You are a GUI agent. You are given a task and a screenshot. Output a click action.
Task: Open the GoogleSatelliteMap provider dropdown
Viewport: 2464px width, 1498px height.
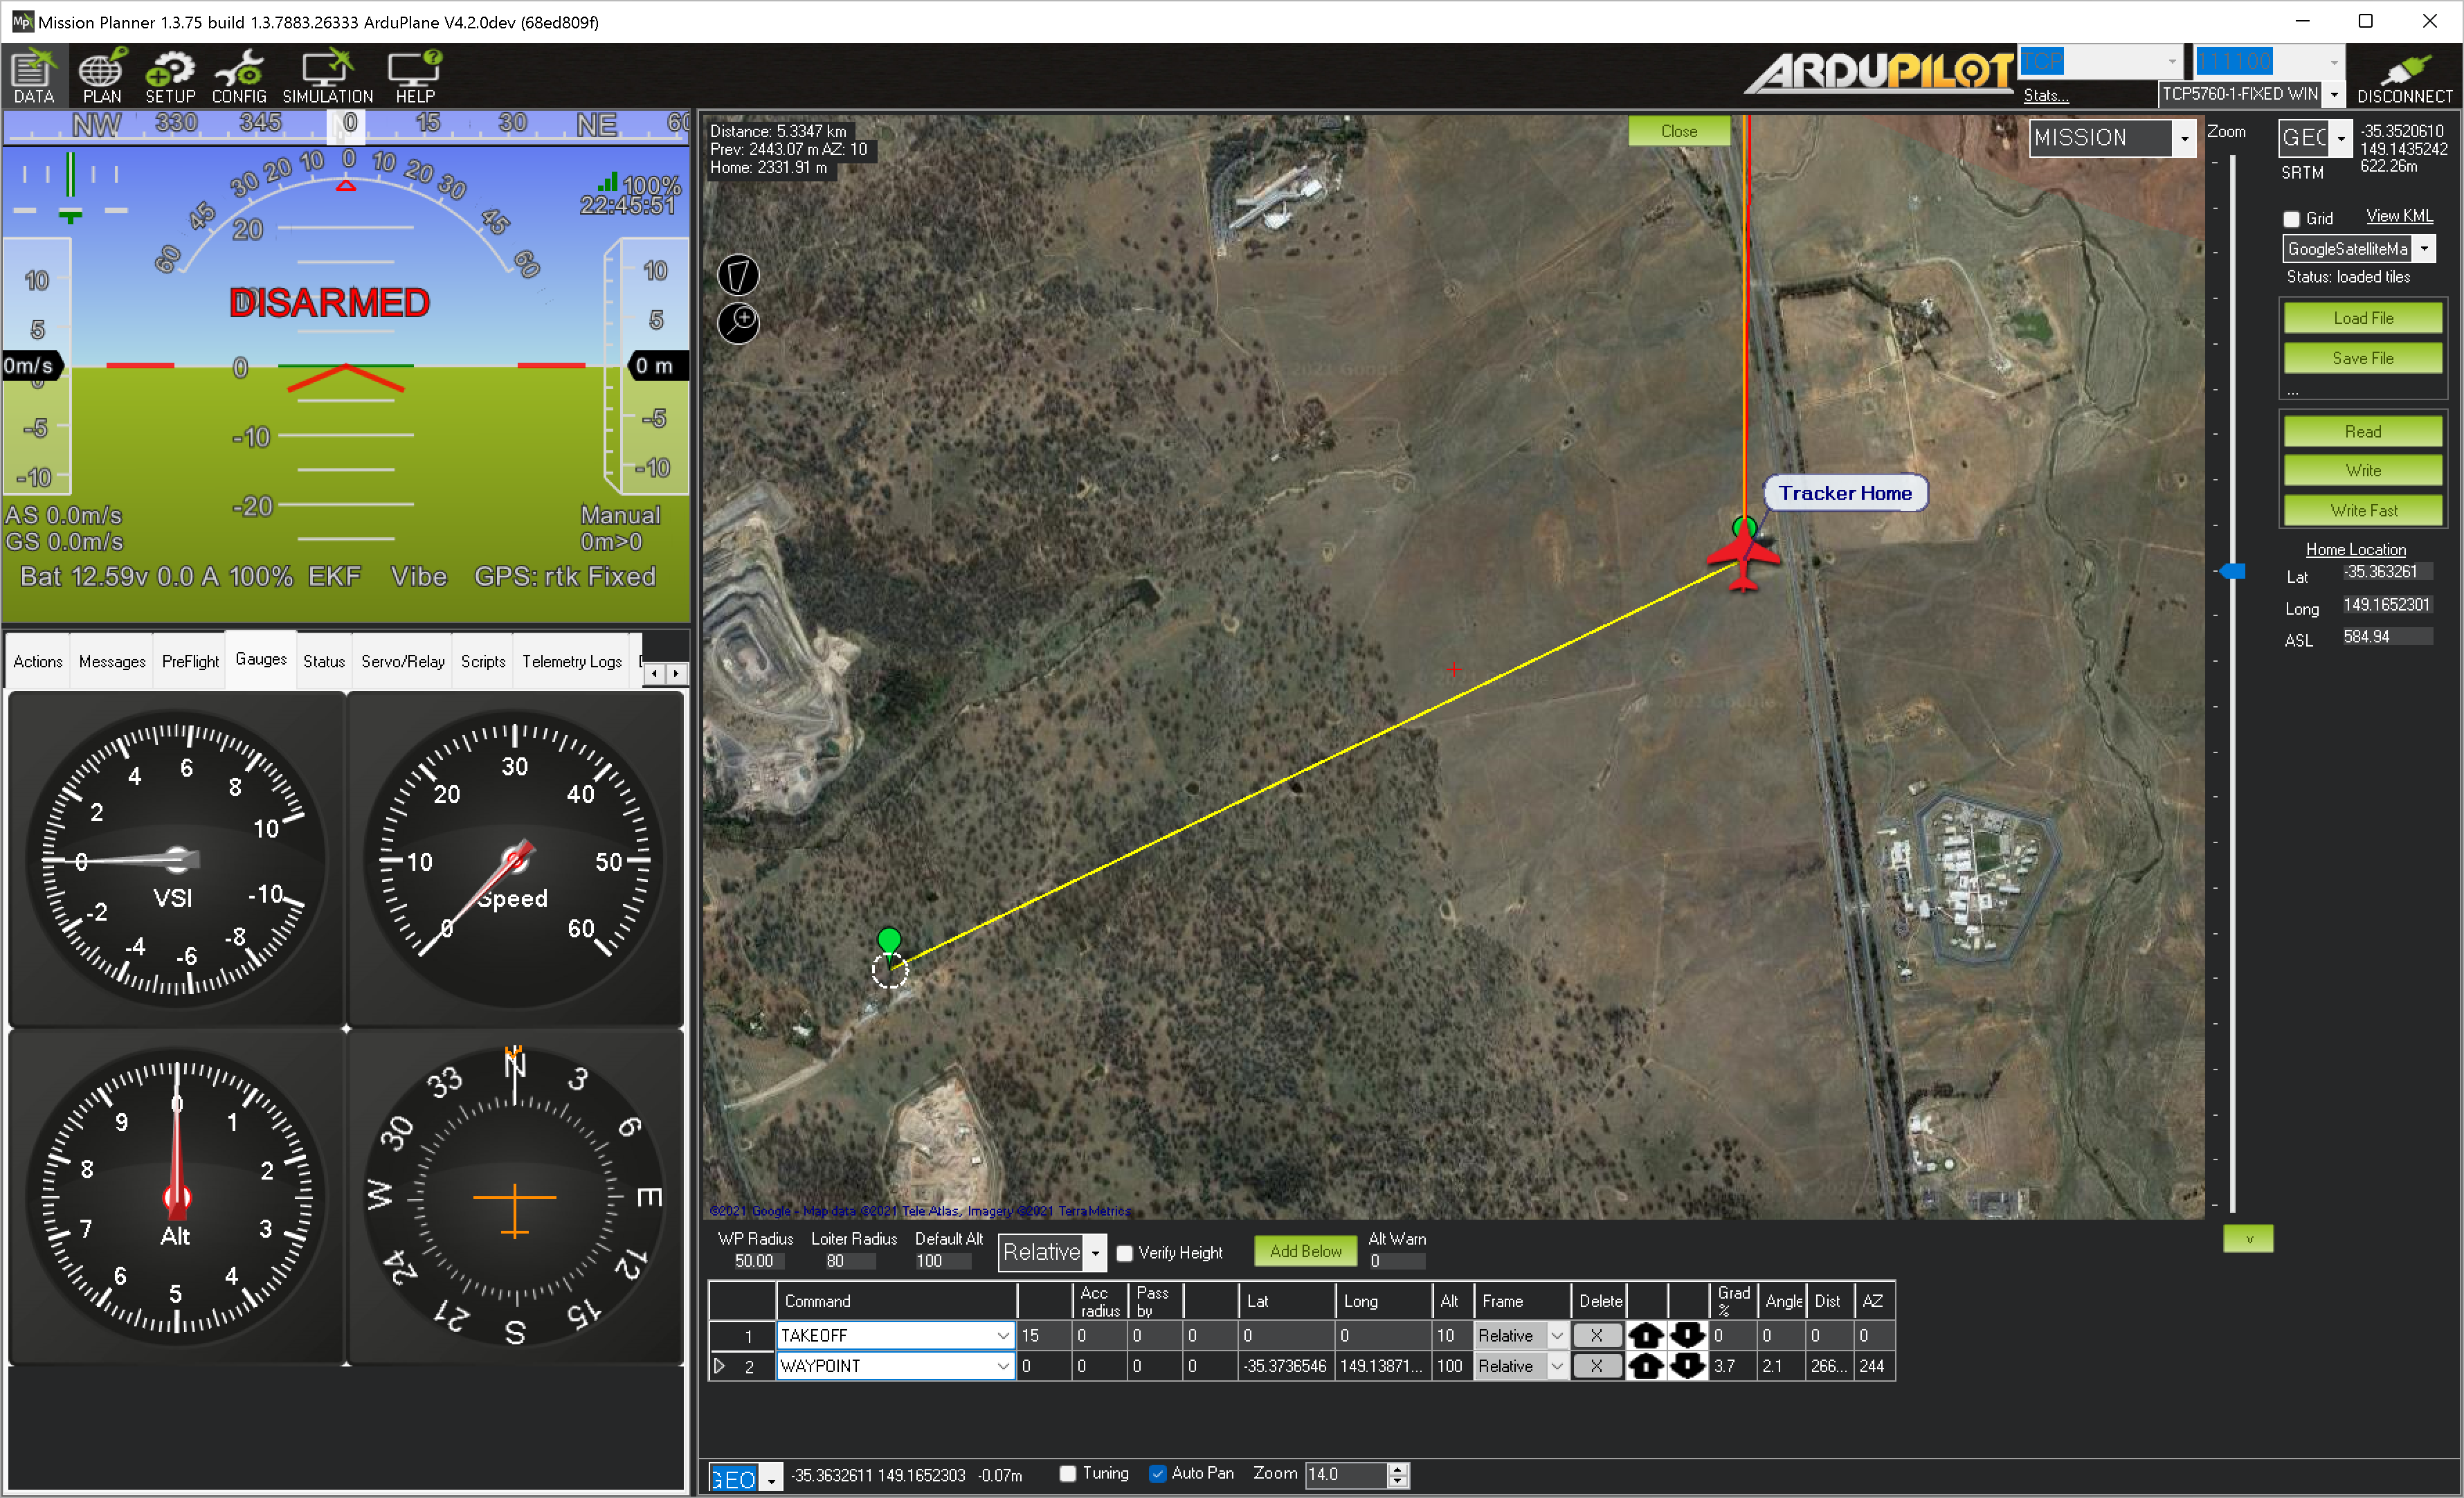pos(2424,248)
